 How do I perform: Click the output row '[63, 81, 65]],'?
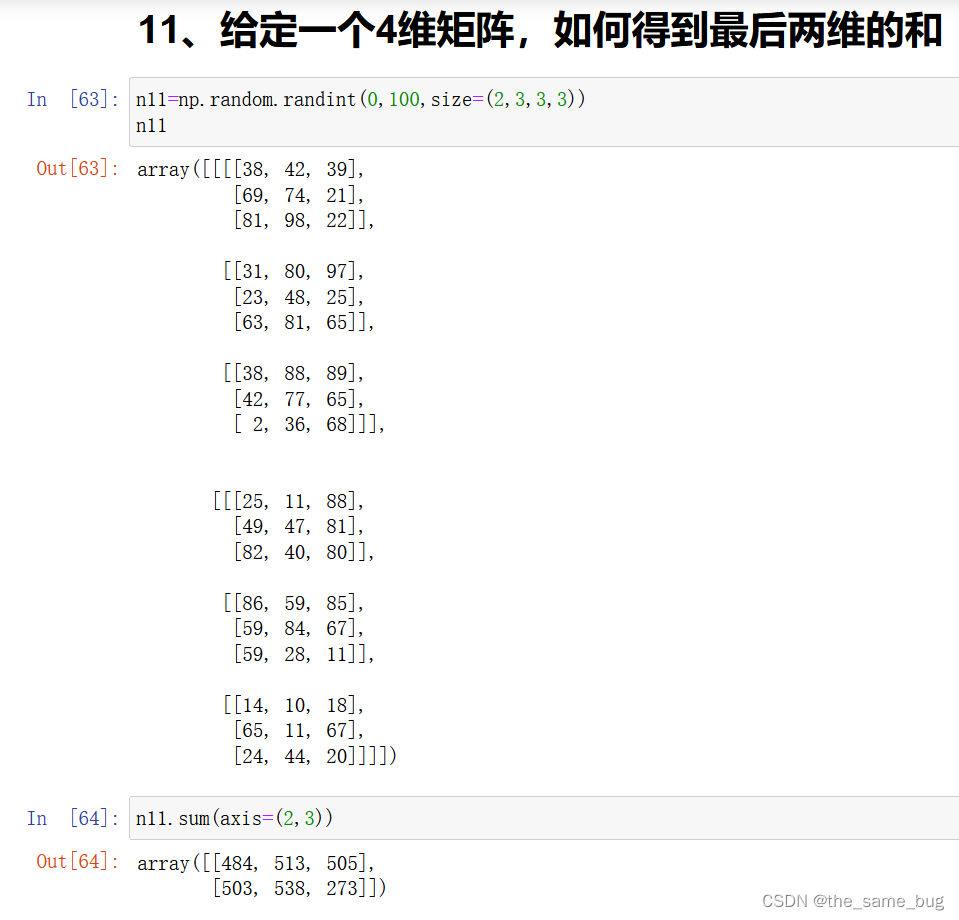pyautogui.click(x=304, y=322)
